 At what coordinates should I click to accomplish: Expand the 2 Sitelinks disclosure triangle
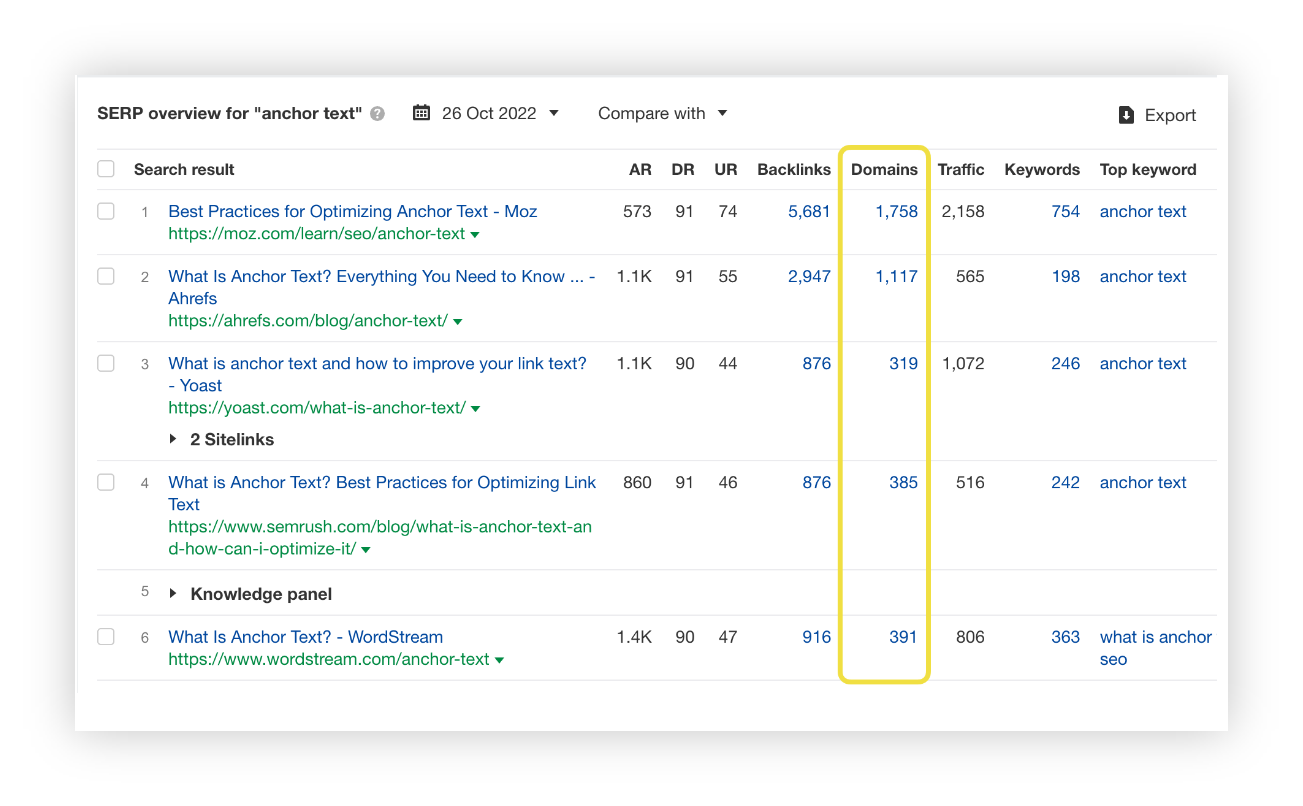click(x=172, y=438)
